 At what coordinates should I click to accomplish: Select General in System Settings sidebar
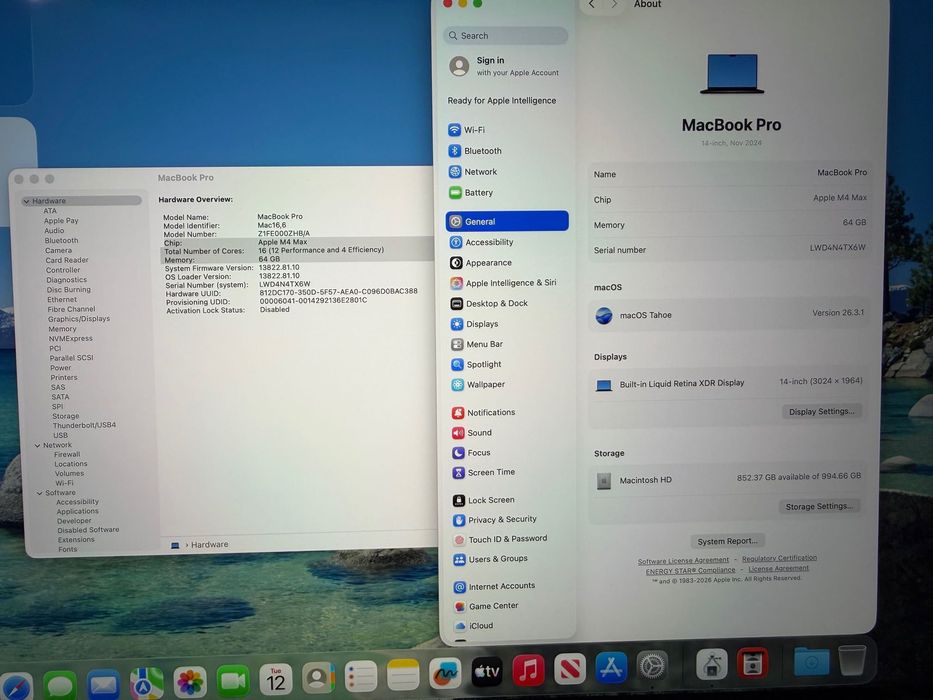[507, 221]
